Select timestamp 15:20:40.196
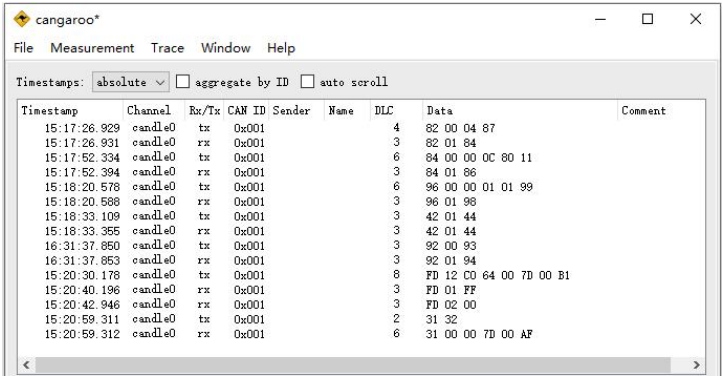723x379 pixels. click(x=82, y=290)
